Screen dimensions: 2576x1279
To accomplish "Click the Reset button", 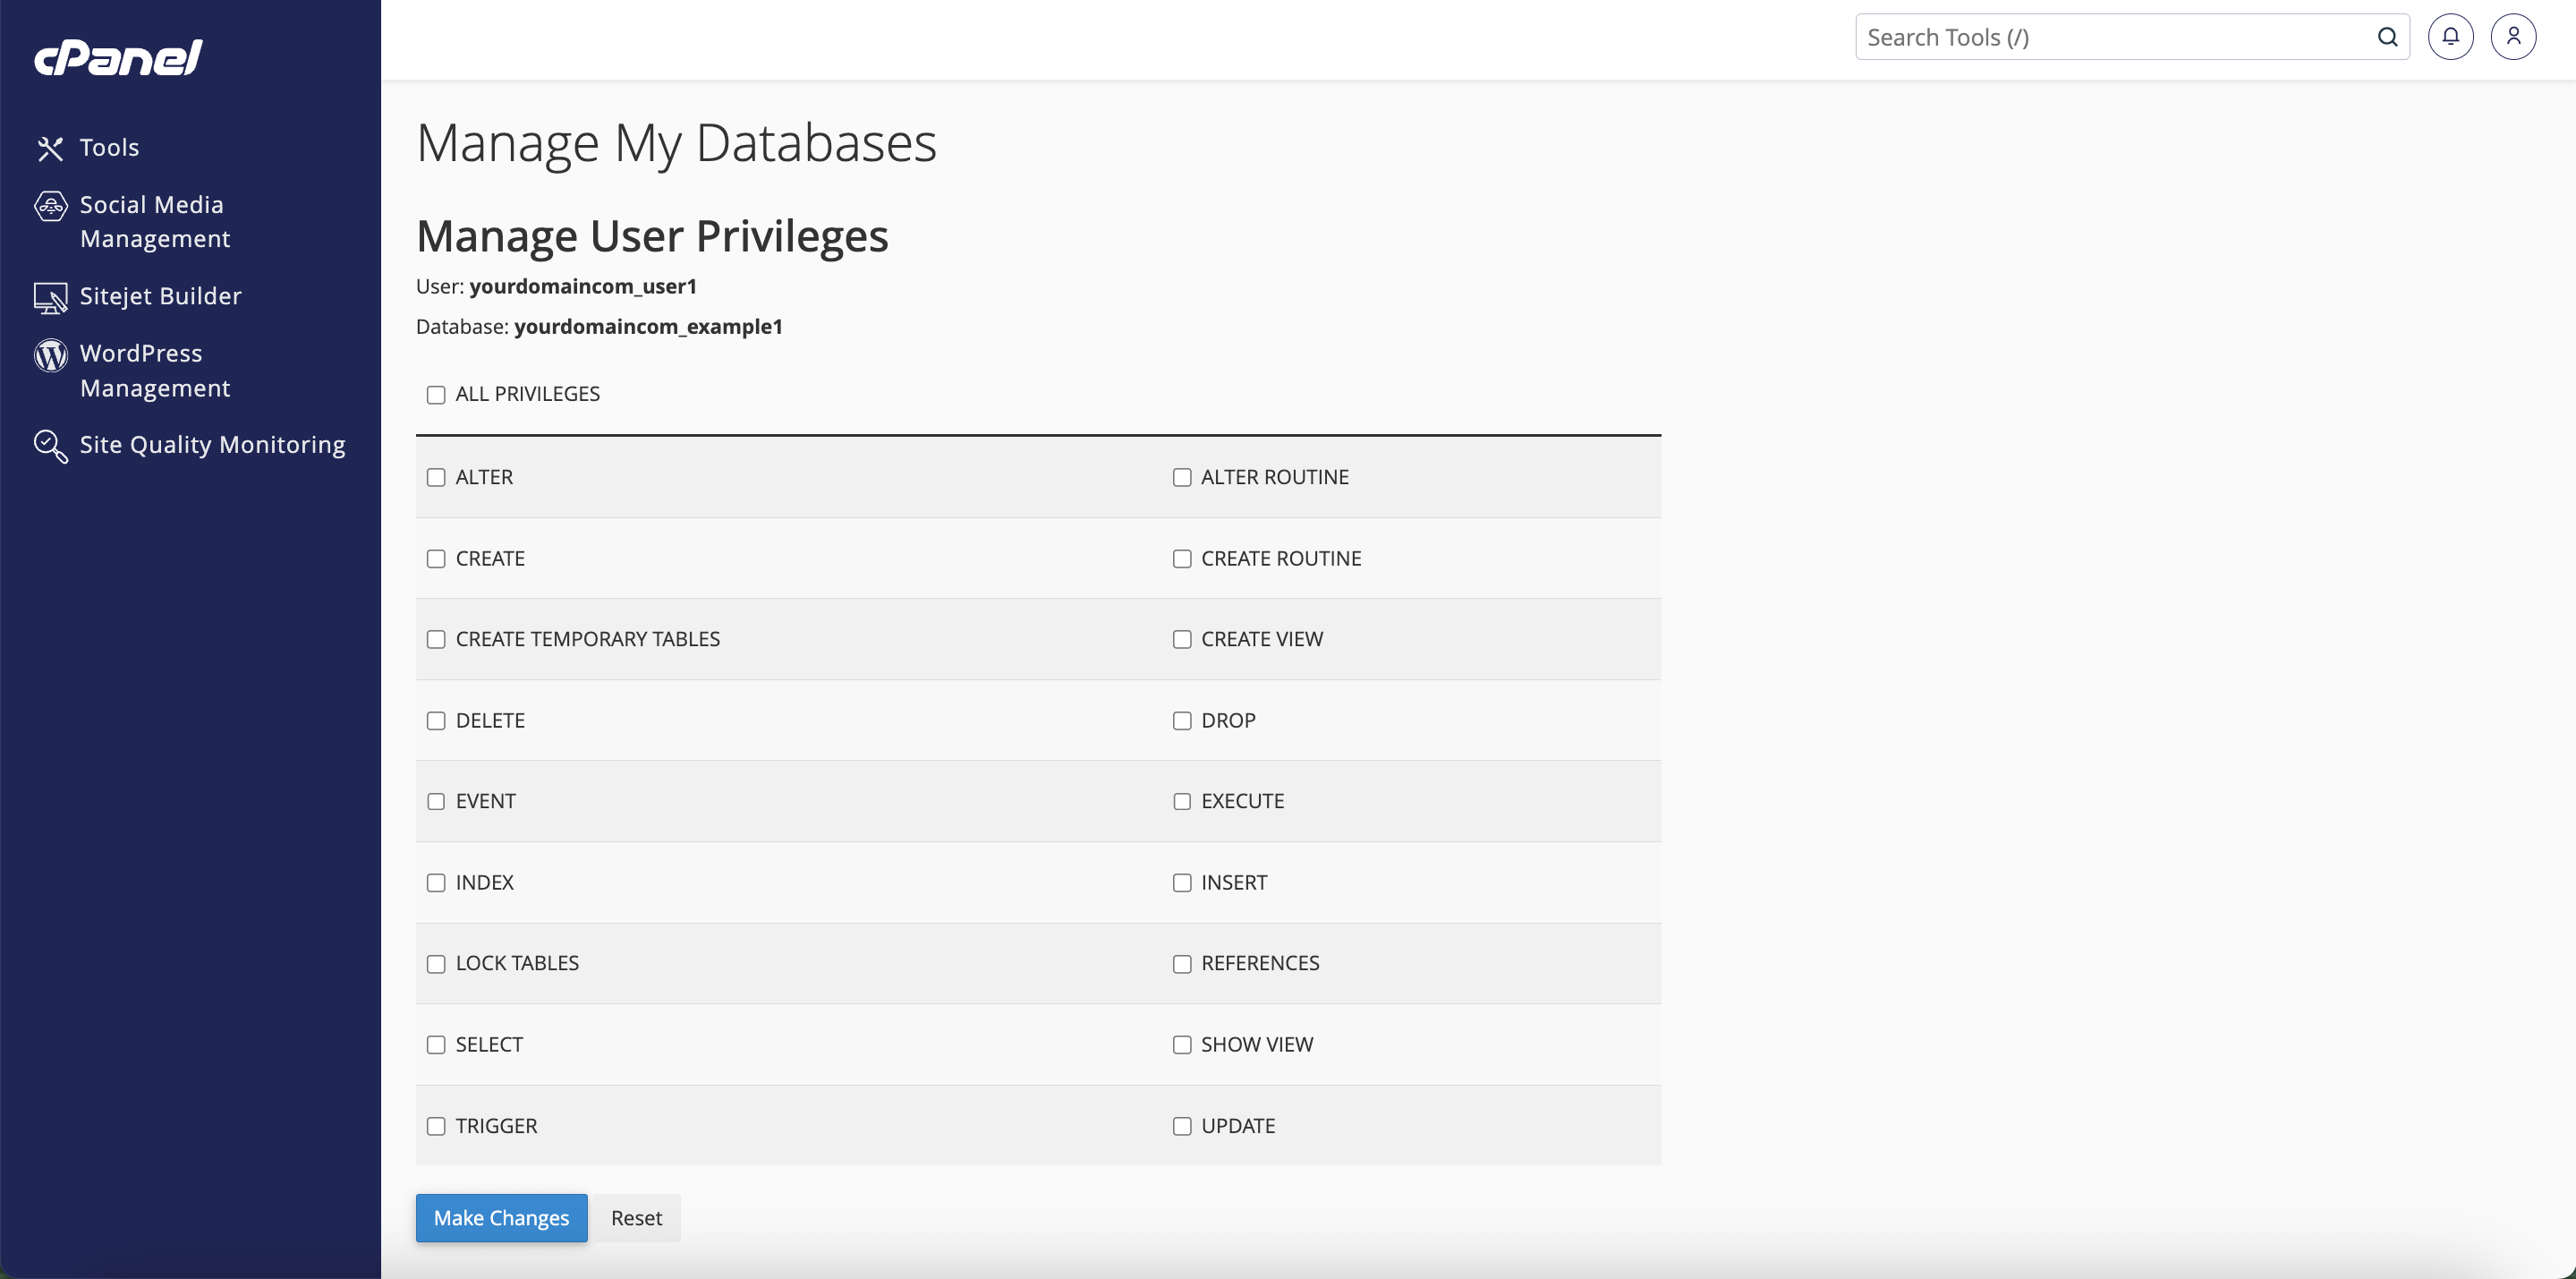I will [x=636, y=1218].
